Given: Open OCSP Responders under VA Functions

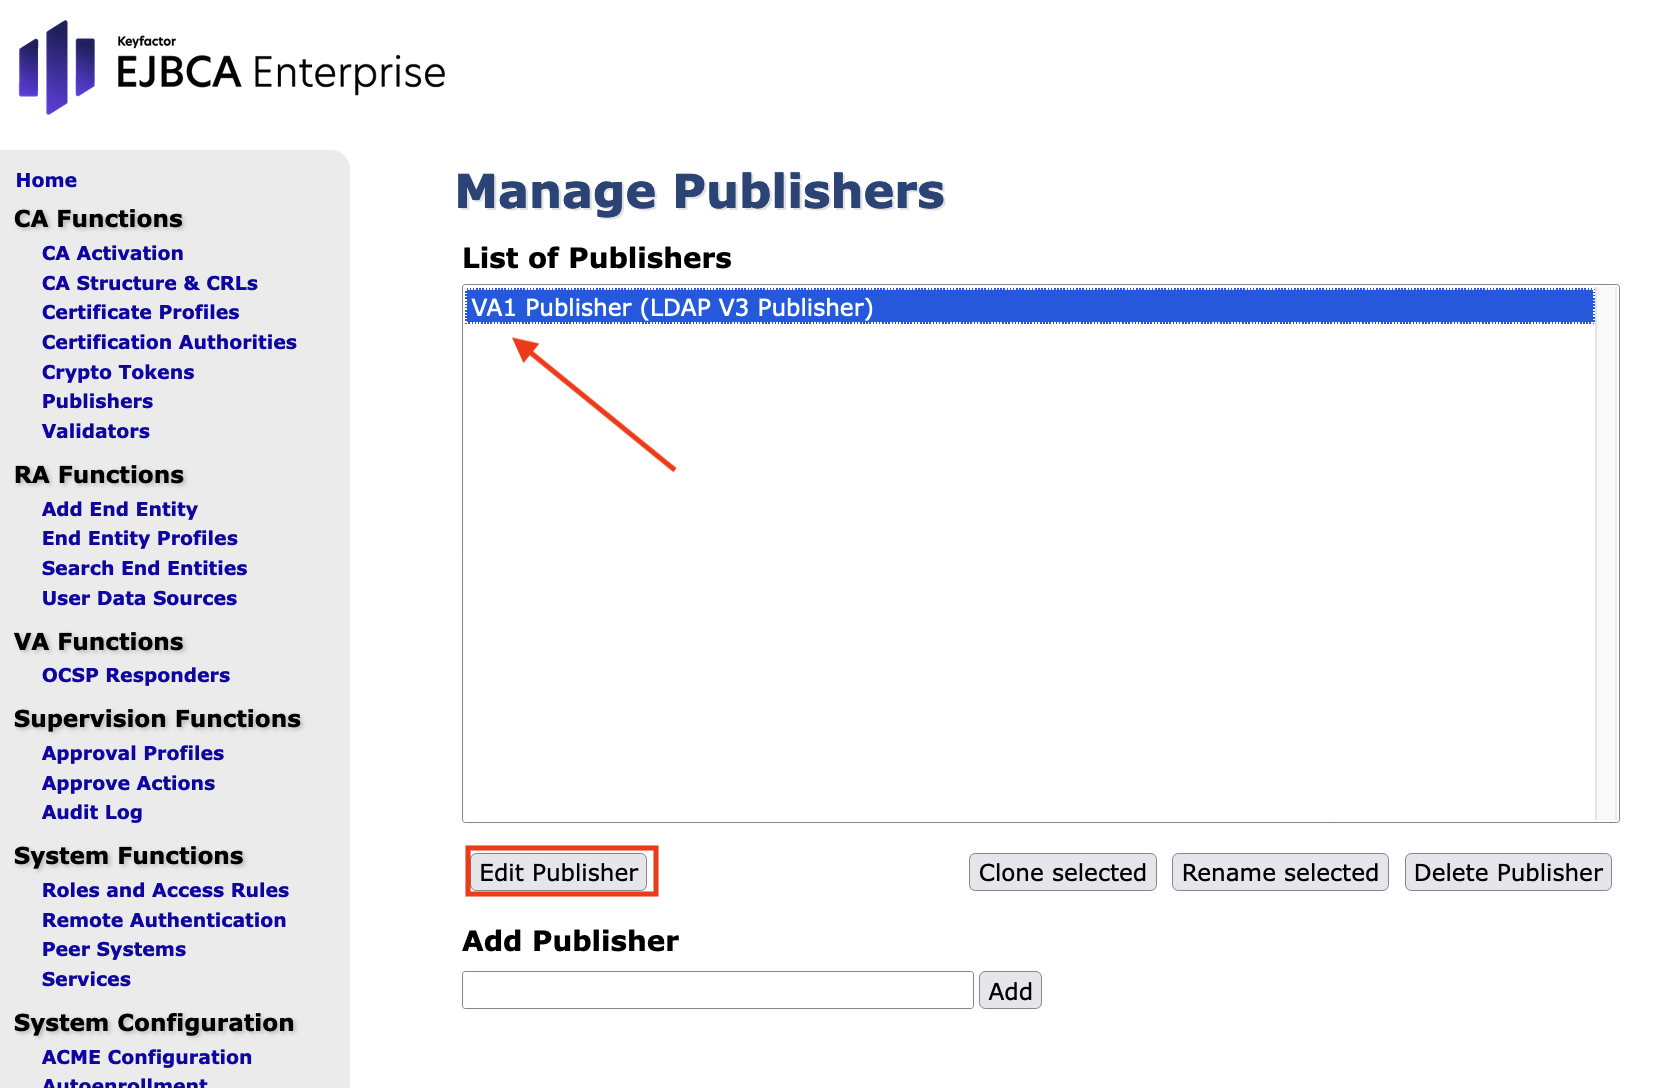Looking at the screenshot, I should point(135,675).
